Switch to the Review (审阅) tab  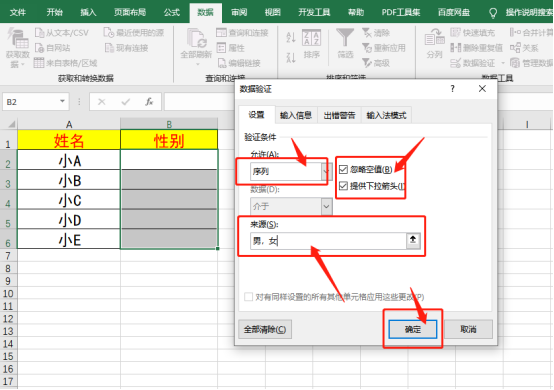[239, 12]
